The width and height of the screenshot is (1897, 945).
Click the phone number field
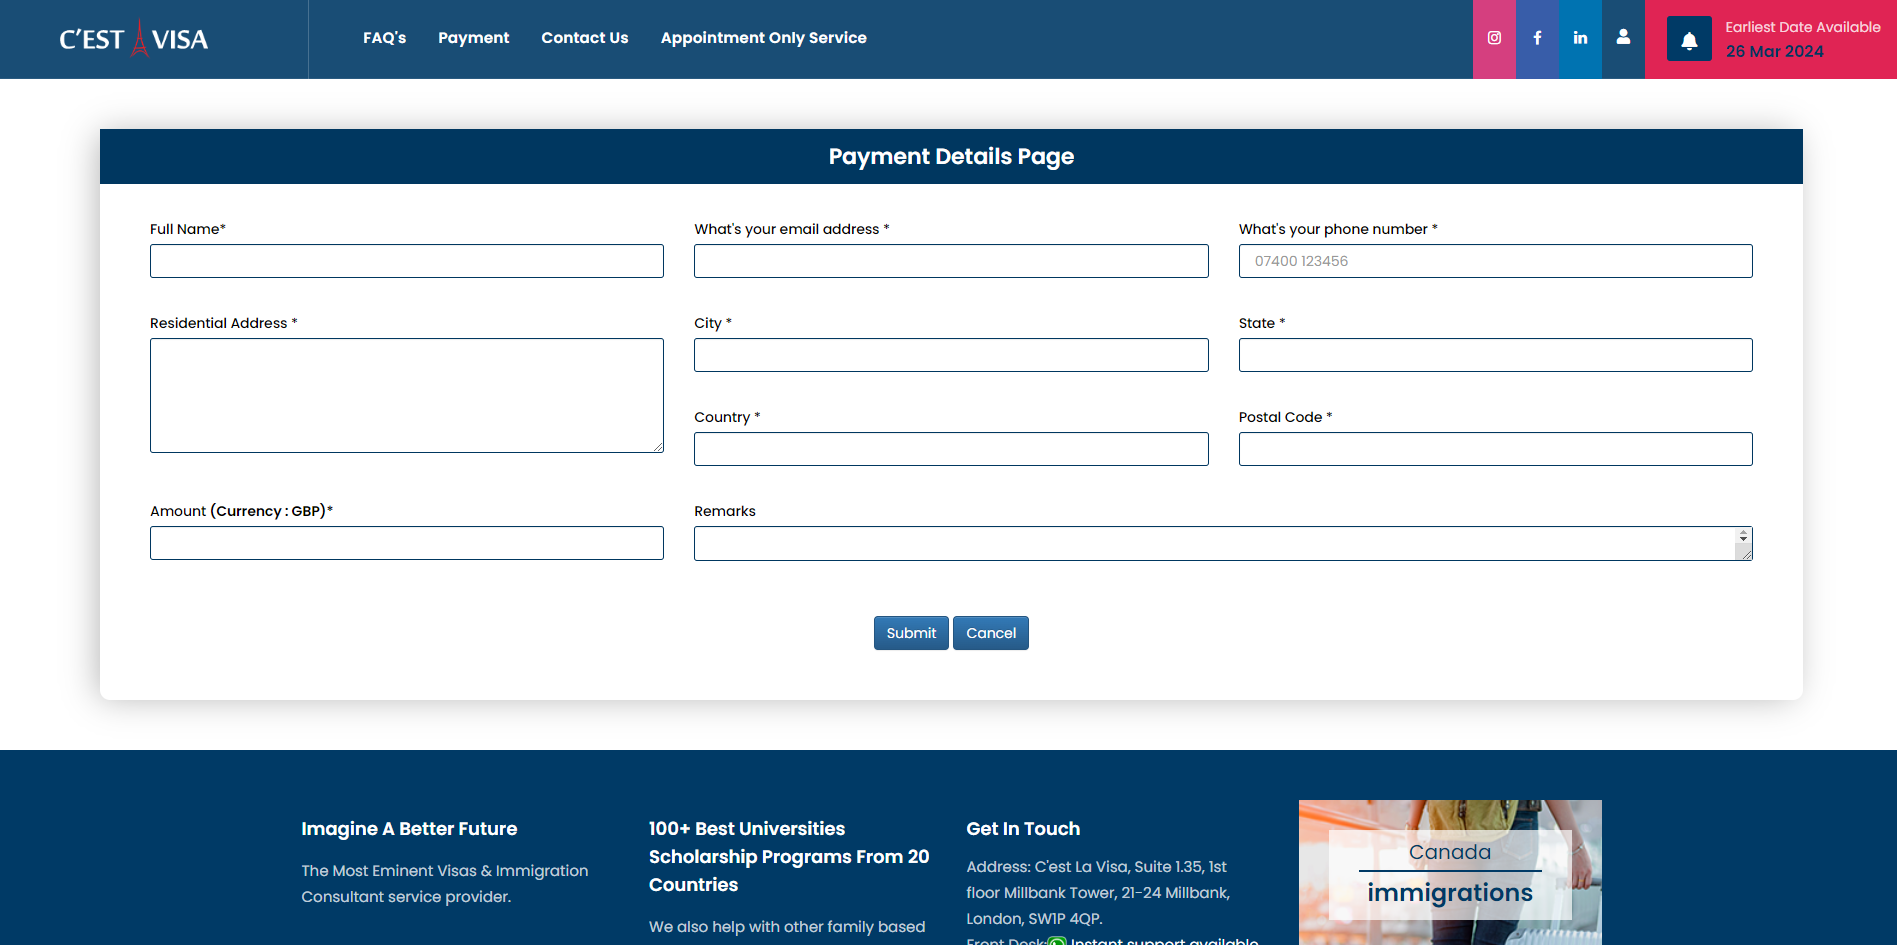point(1494,261)
